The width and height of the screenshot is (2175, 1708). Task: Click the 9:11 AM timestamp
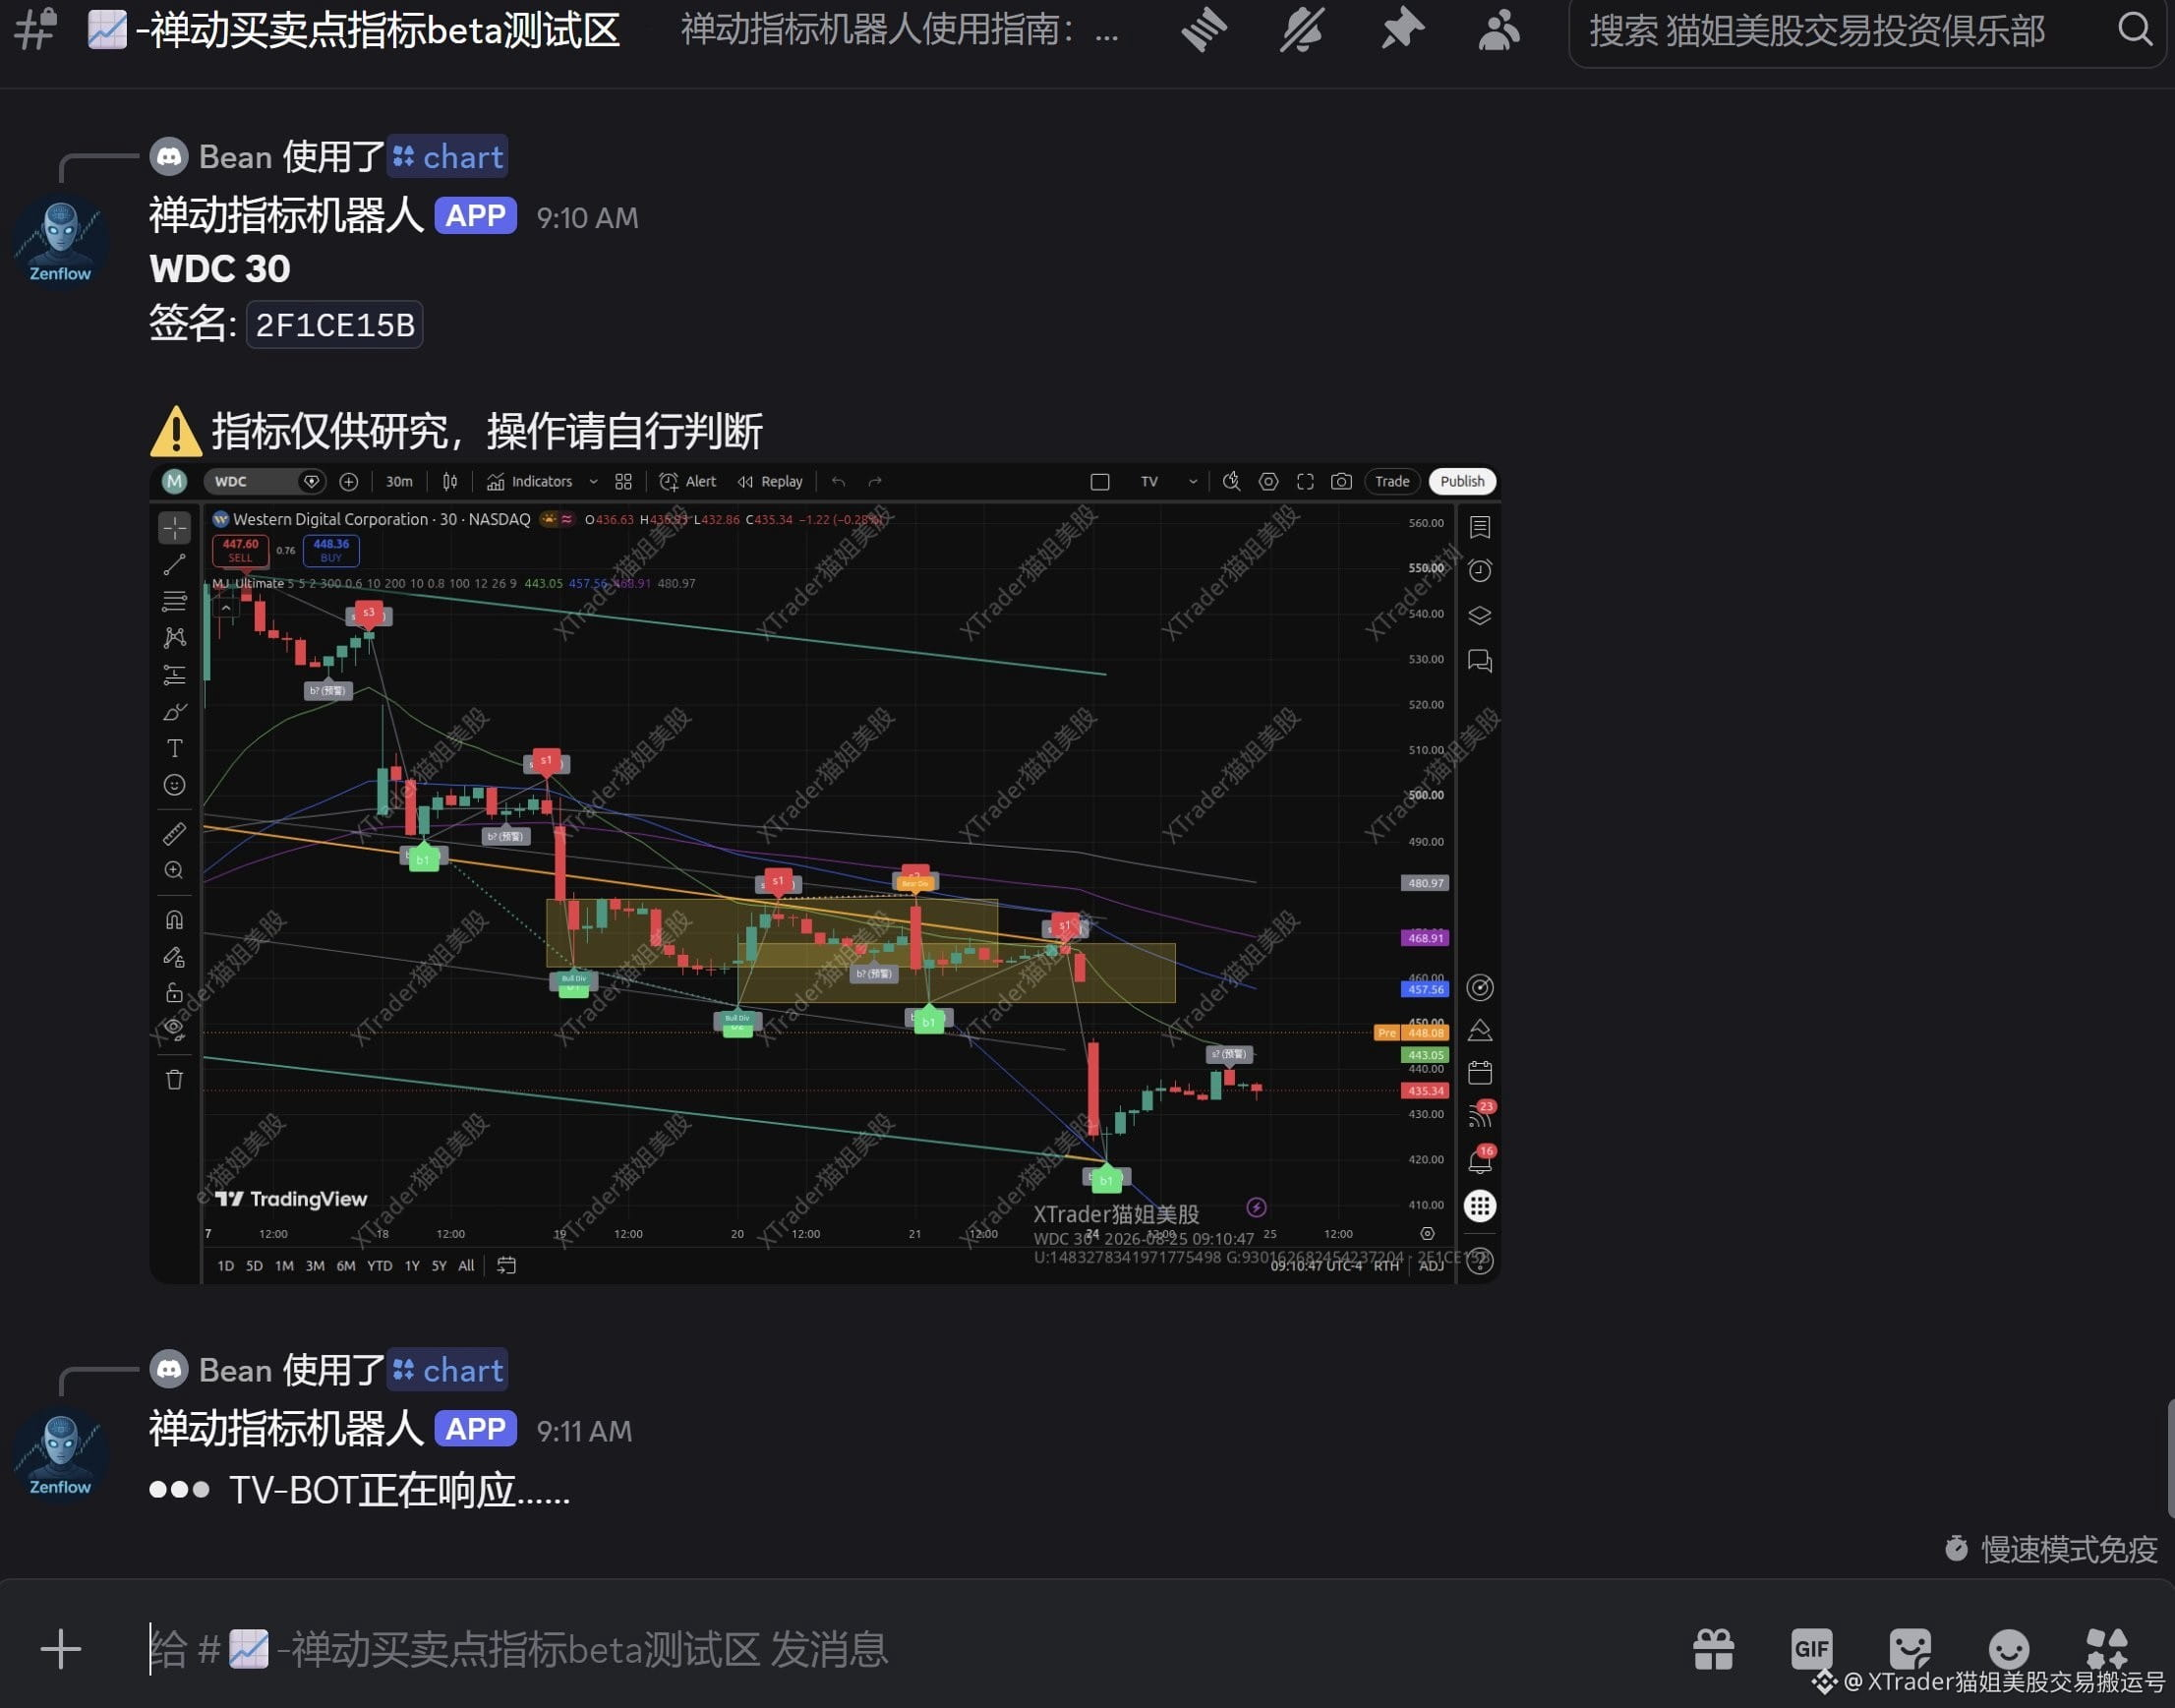pos(584,1431)
